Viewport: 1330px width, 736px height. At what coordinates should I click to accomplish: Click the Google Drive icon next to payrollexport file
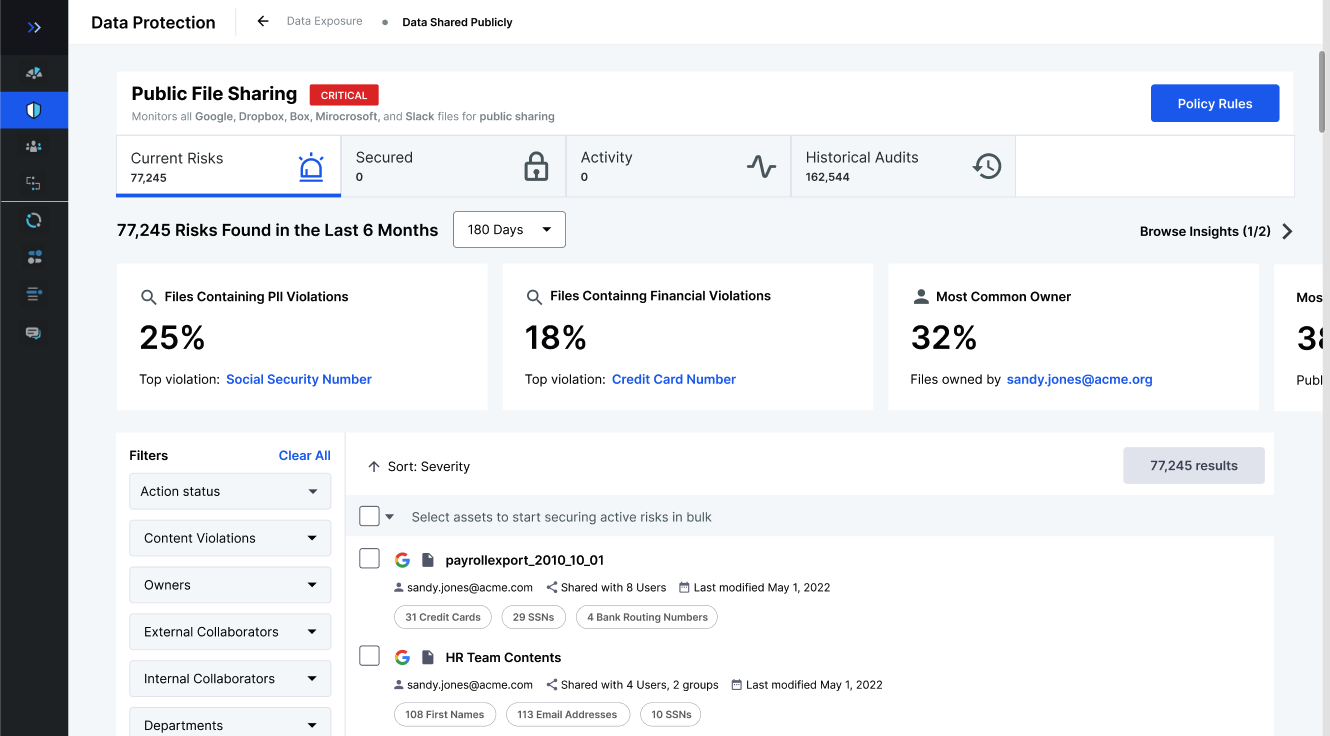pyautogui.click(x=402, y=559)
